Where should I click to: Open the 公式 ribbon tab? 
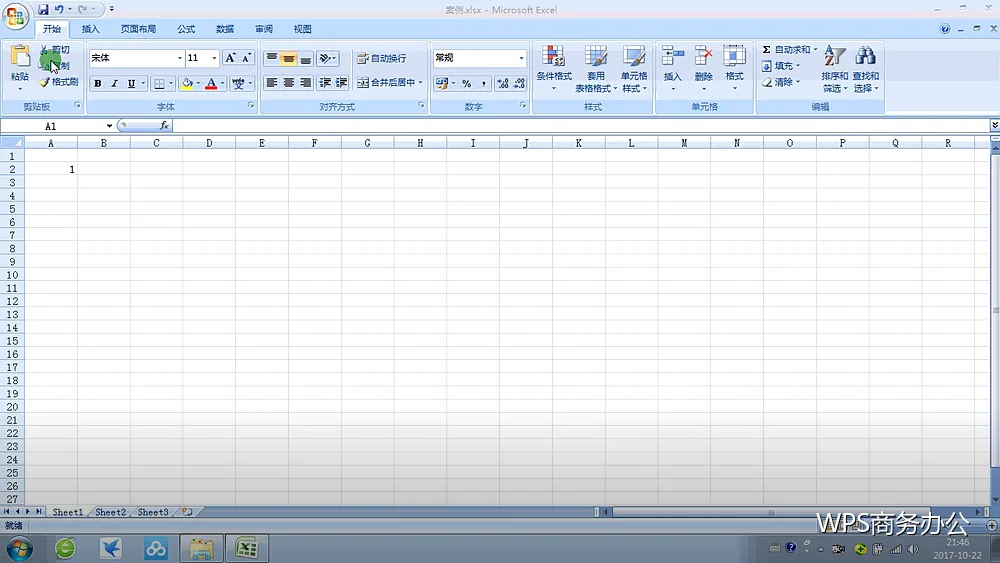click(186, 29)
